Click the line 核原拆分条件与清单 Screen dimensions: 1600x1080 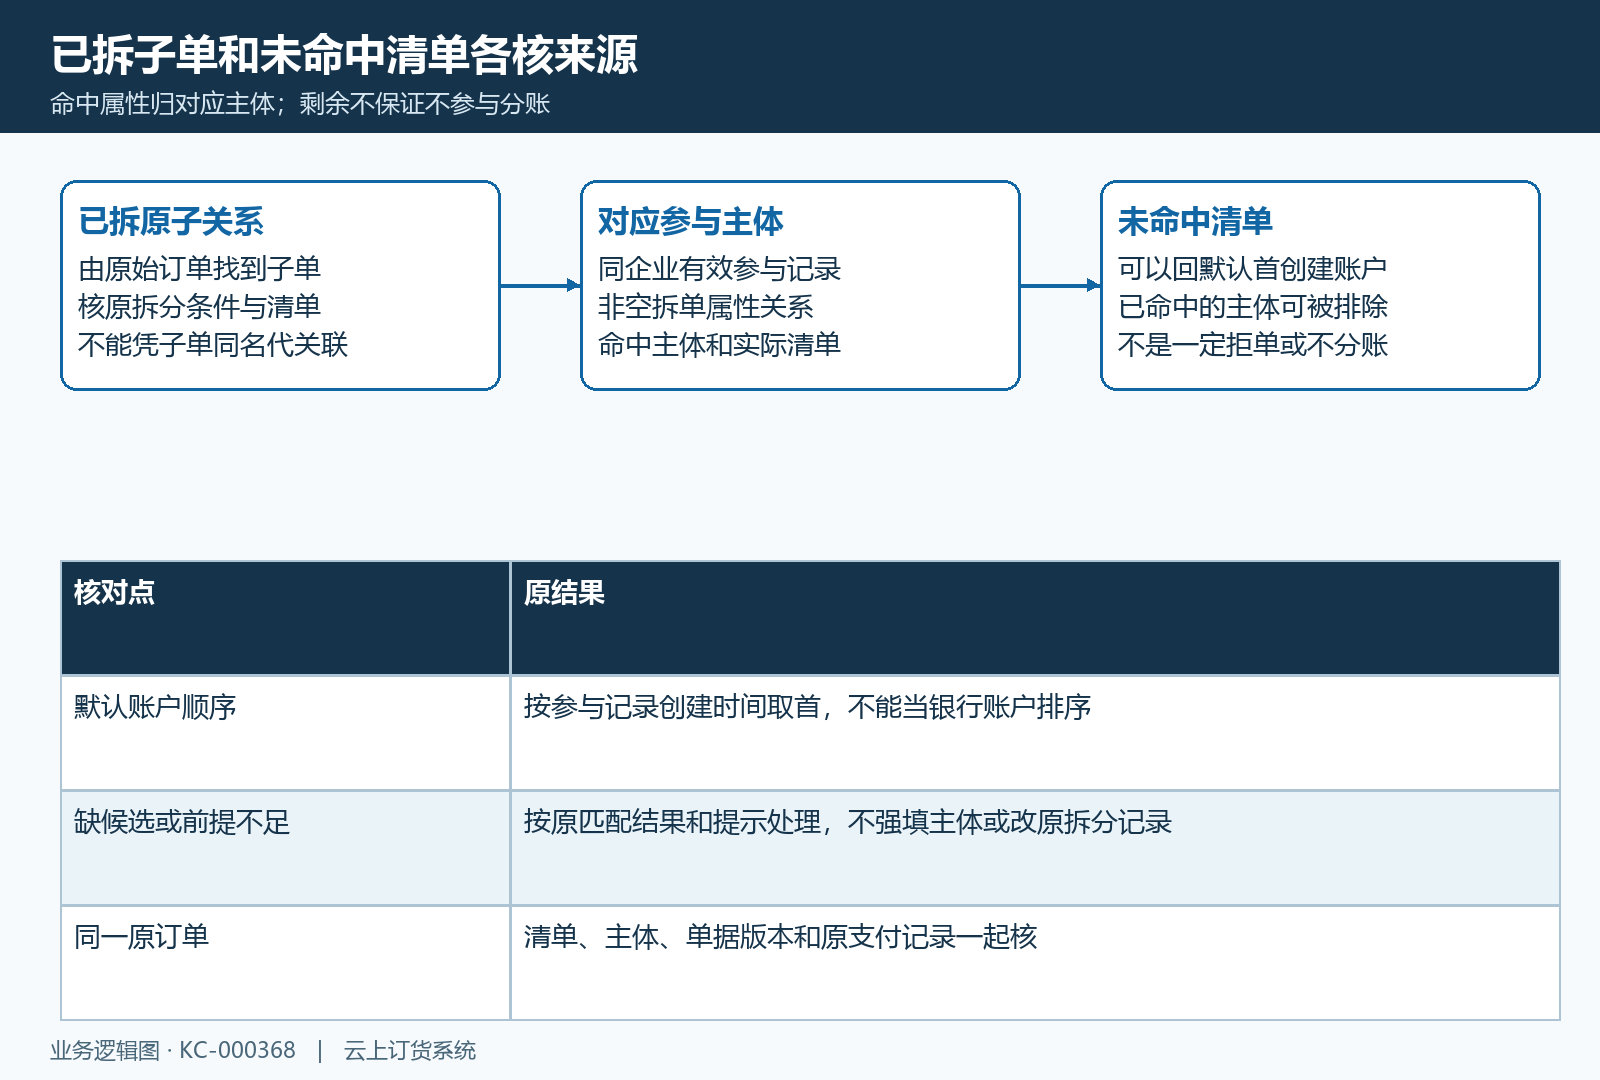199,306
